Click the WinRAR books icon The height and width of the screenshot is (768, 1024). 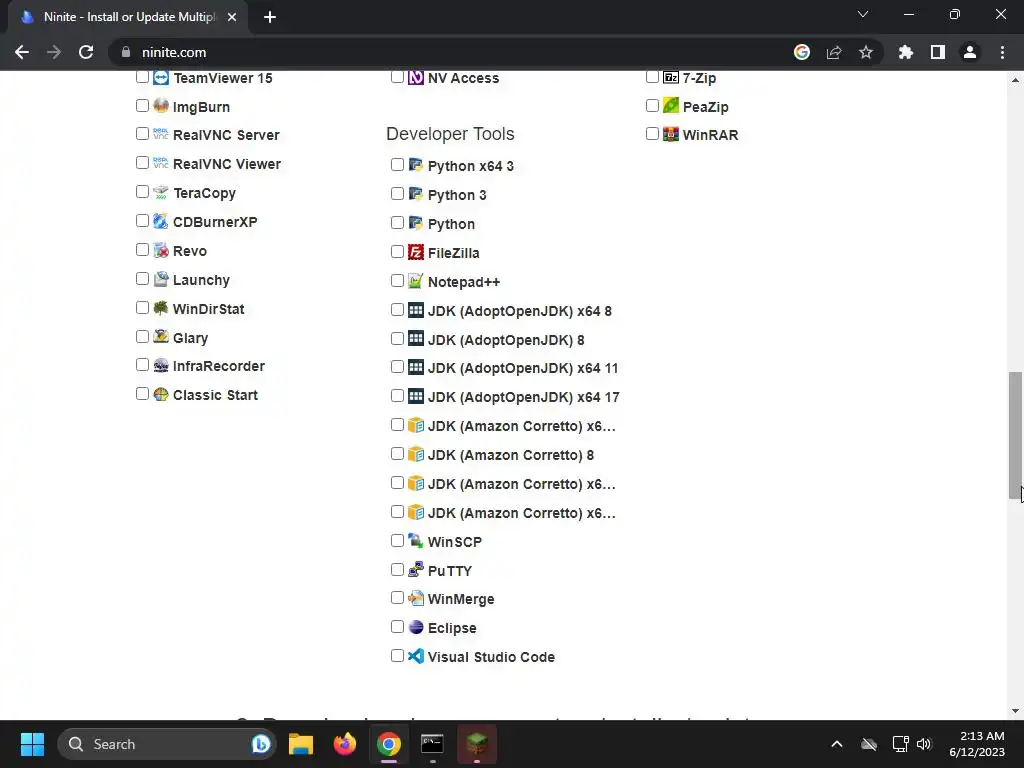(x=671, y=135)
